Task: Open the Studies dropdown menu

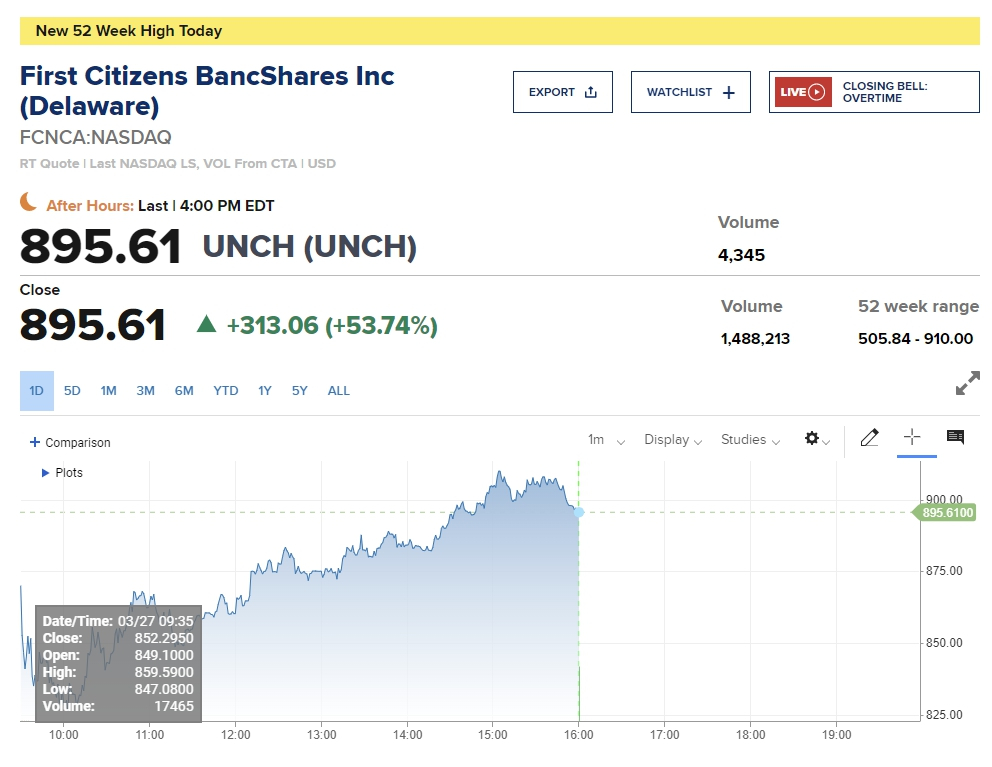Action: coord(750,440)
